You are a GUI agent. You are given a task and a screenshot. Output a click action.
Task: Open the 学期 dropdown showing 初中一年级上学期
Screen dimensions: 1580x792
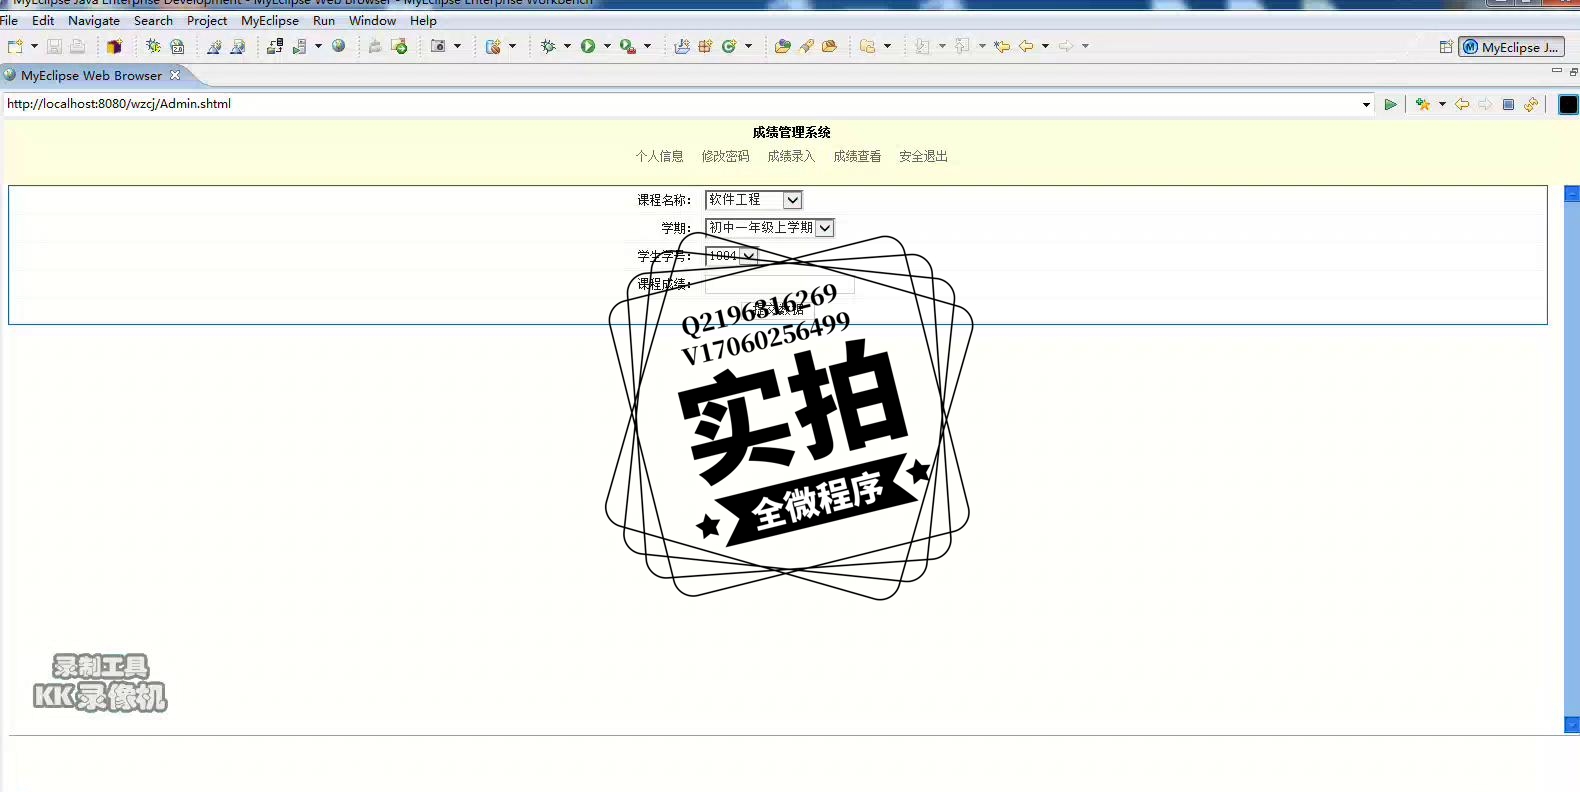(770, 228)
